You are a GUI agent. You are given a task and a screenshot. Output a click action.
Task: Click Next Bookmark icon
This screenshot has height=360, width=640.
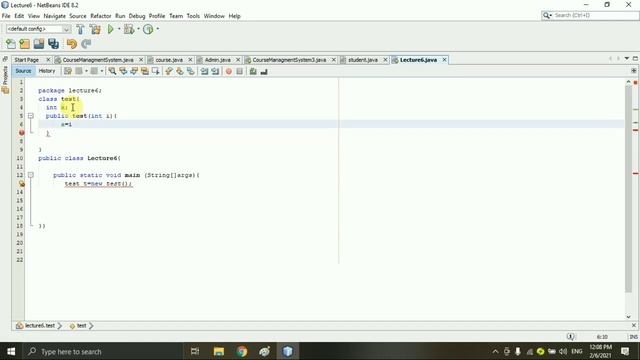pos(180,71)
